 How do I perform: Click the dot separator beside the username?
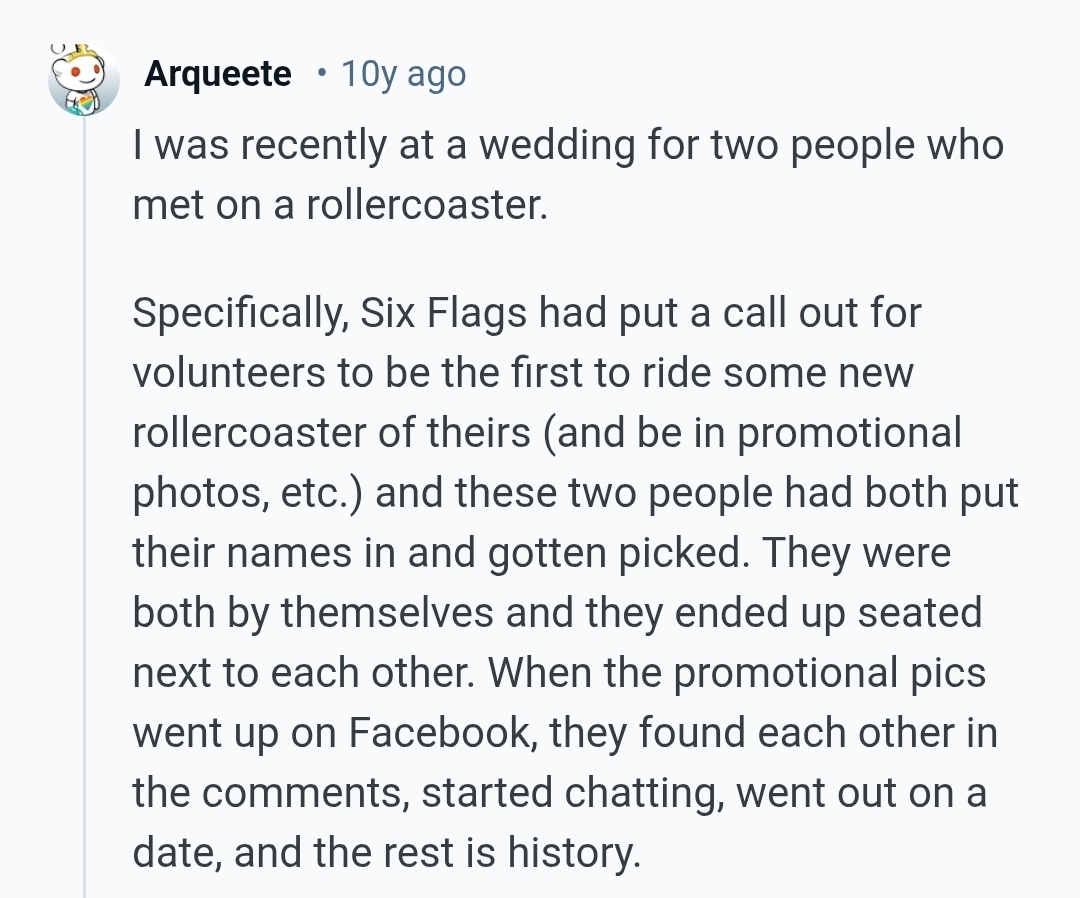pyautogui.click(x=320, y=74)
